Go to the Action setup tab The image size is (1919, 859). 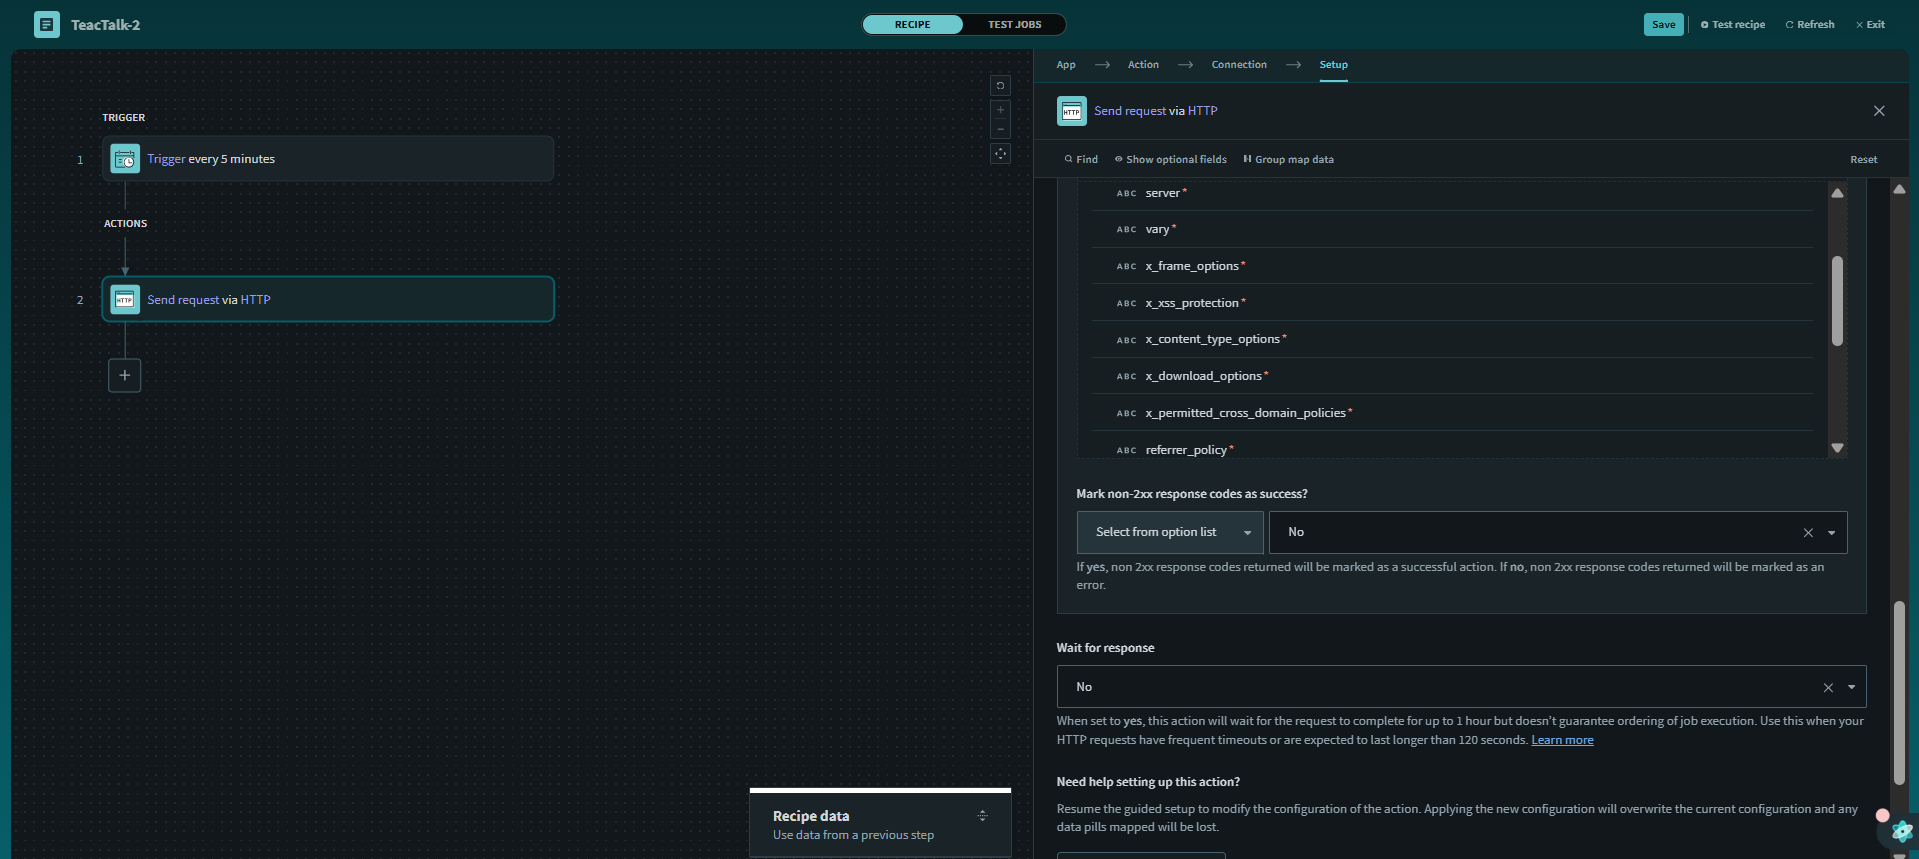(1143, 65)
